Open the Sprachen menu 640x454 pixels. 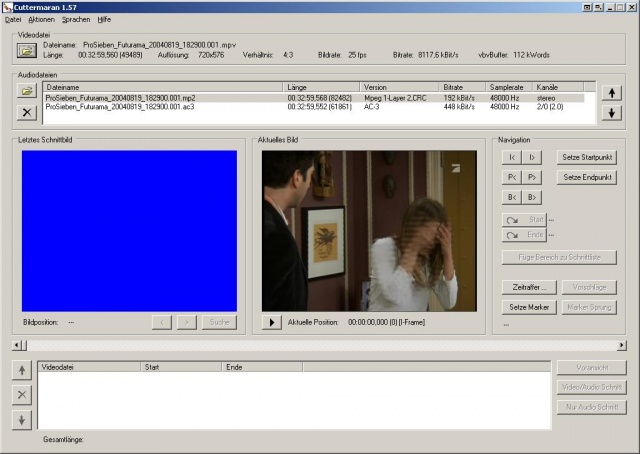point(75,19)
